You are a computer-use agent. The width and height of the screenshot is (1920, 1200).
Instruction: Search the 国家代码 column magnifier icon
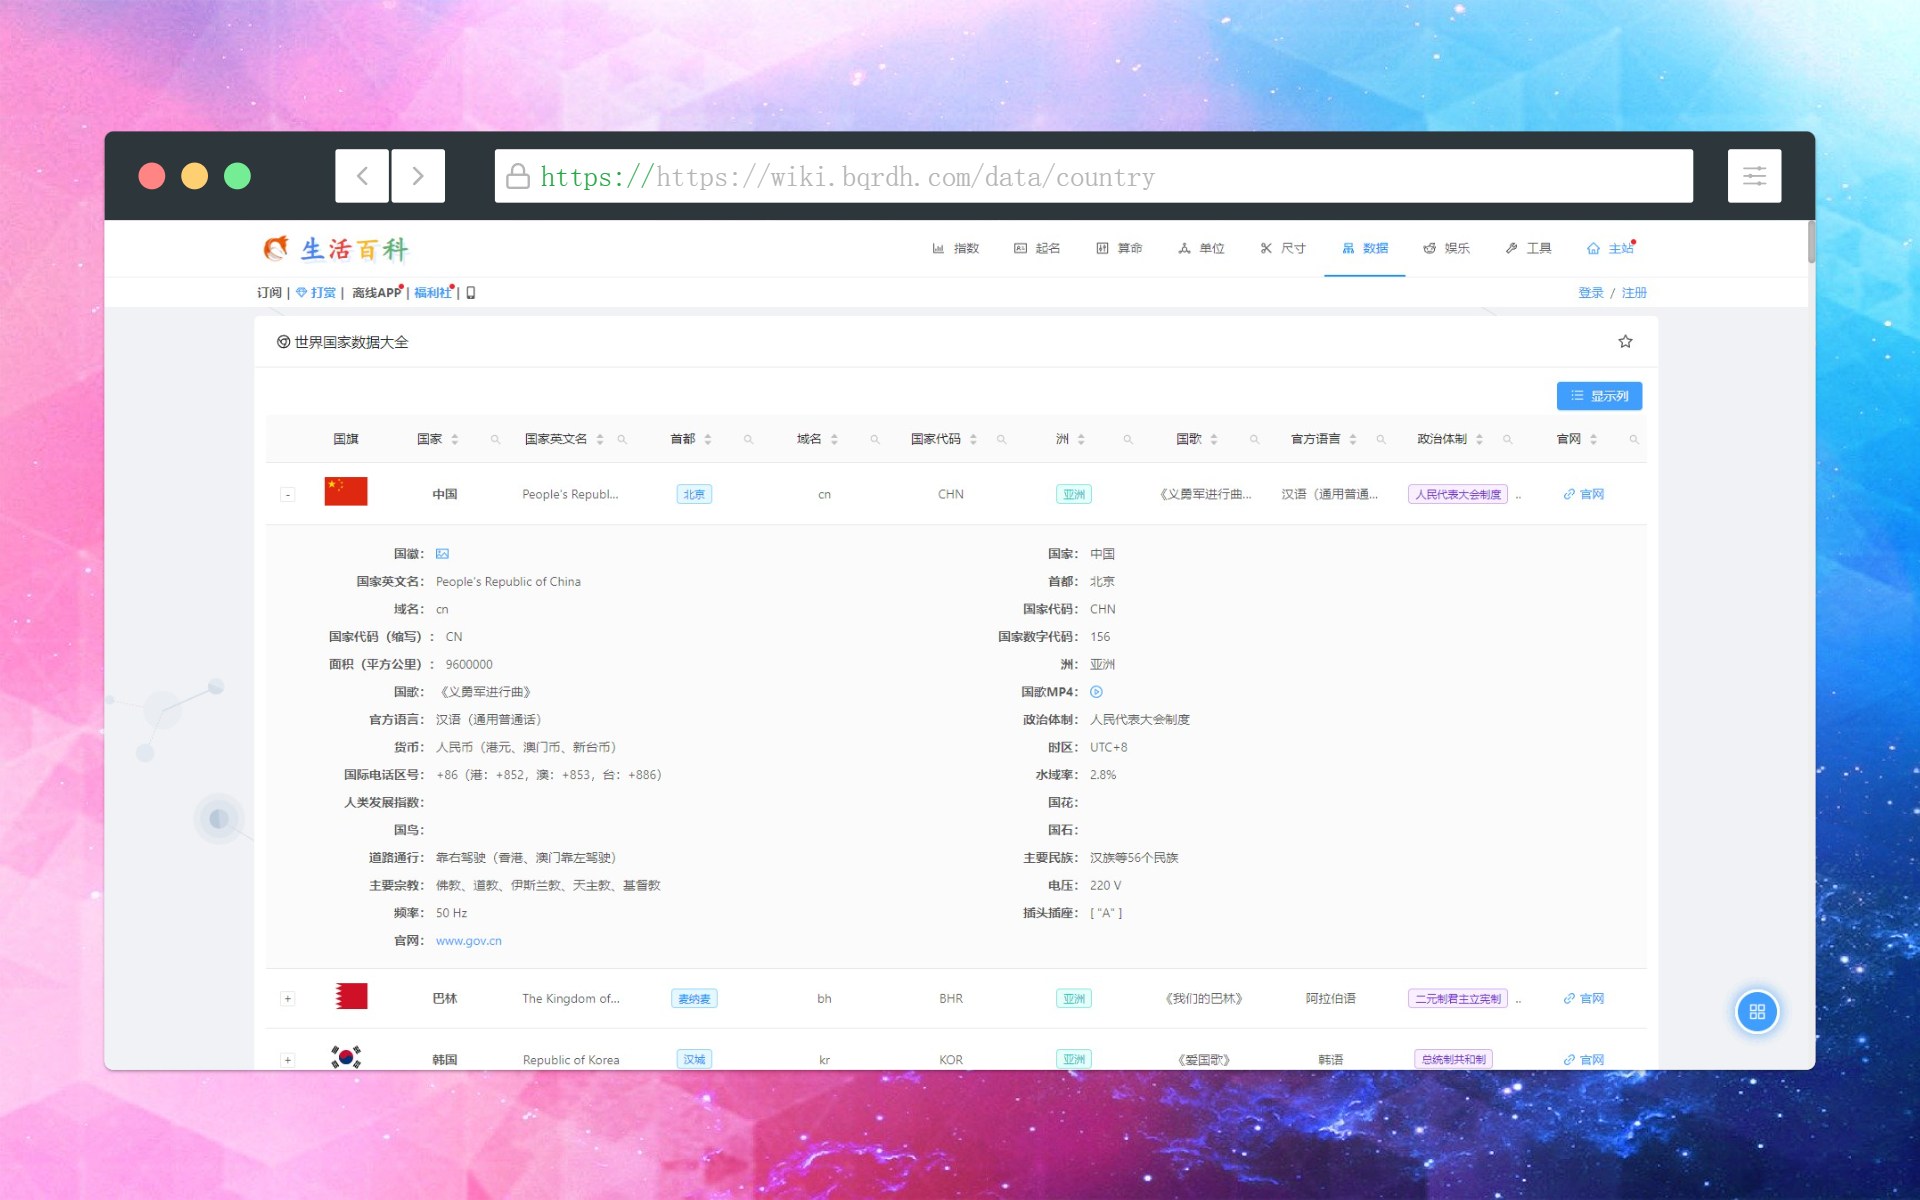[1001, 439]
